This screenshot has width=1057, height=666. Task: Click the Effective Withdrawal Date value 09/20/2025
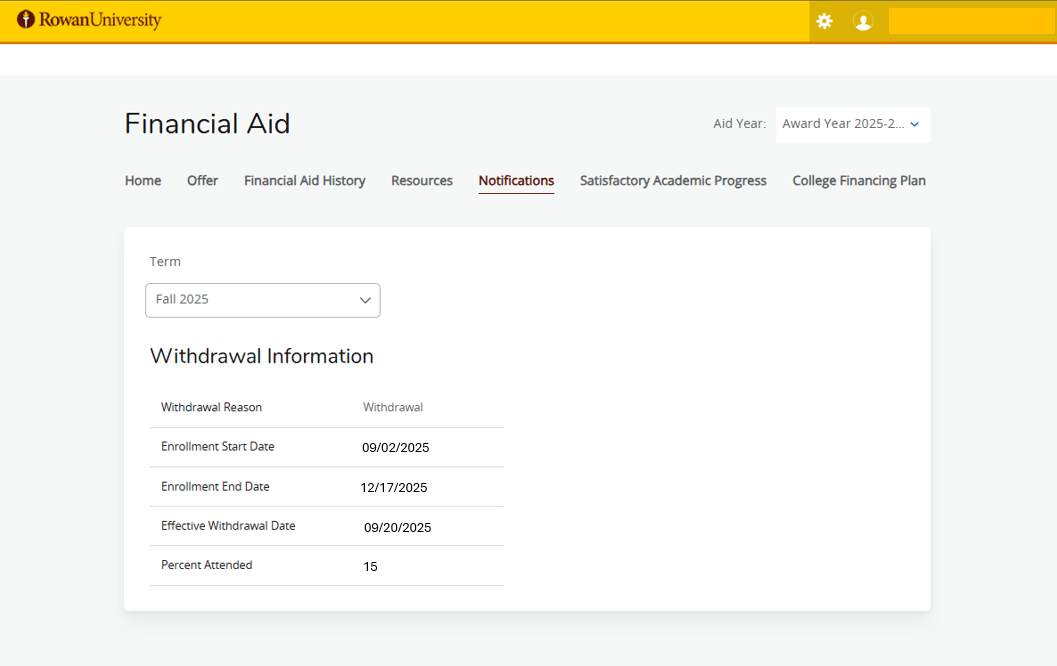coord(397,527)
